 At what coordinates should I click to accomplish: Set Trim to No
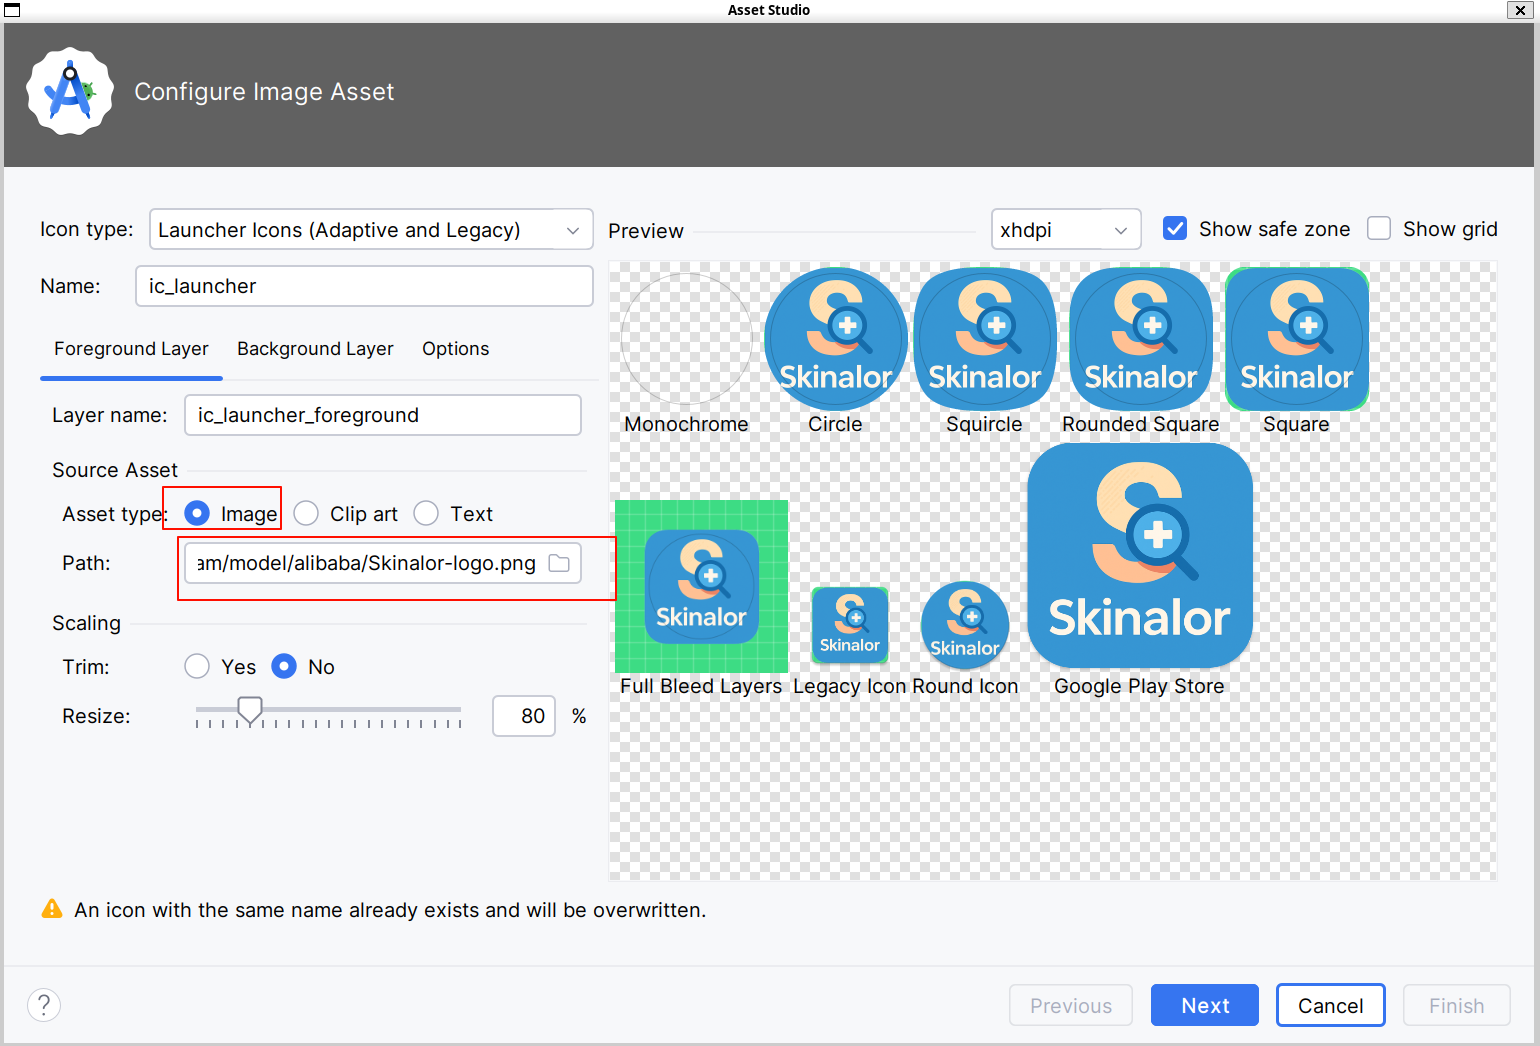click(x=284, y=666)
